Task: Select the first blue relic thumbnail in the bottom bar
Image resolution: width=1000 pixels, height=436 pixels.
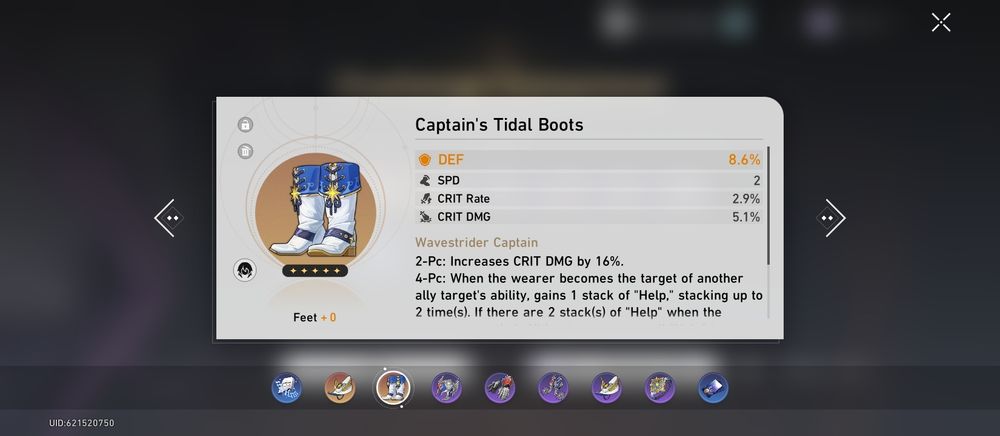Action: coord(286,388)
